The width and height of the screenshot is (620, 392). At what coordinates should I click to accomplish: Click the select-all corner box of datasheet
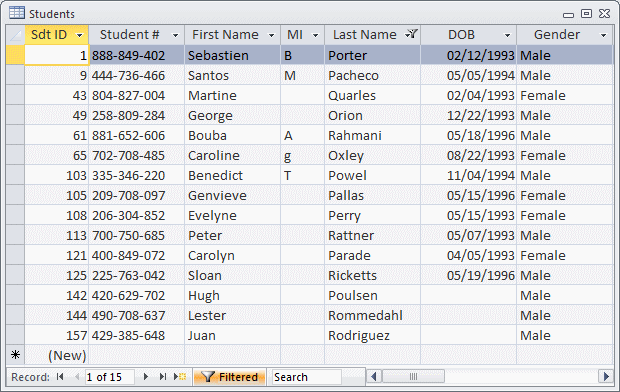click(x=15, y=35)
